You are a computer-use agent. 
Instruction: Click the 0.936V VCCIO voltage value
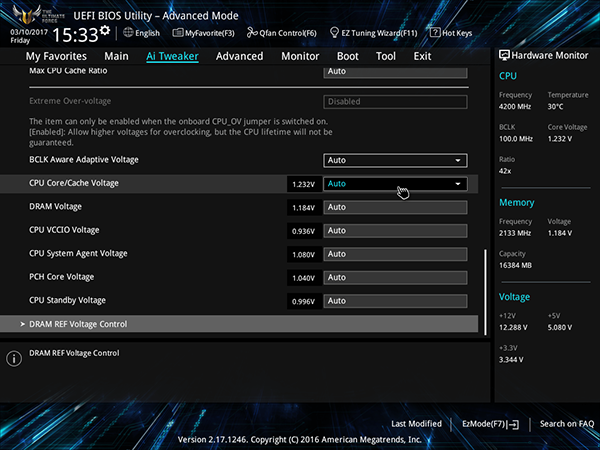coord(304,231)
